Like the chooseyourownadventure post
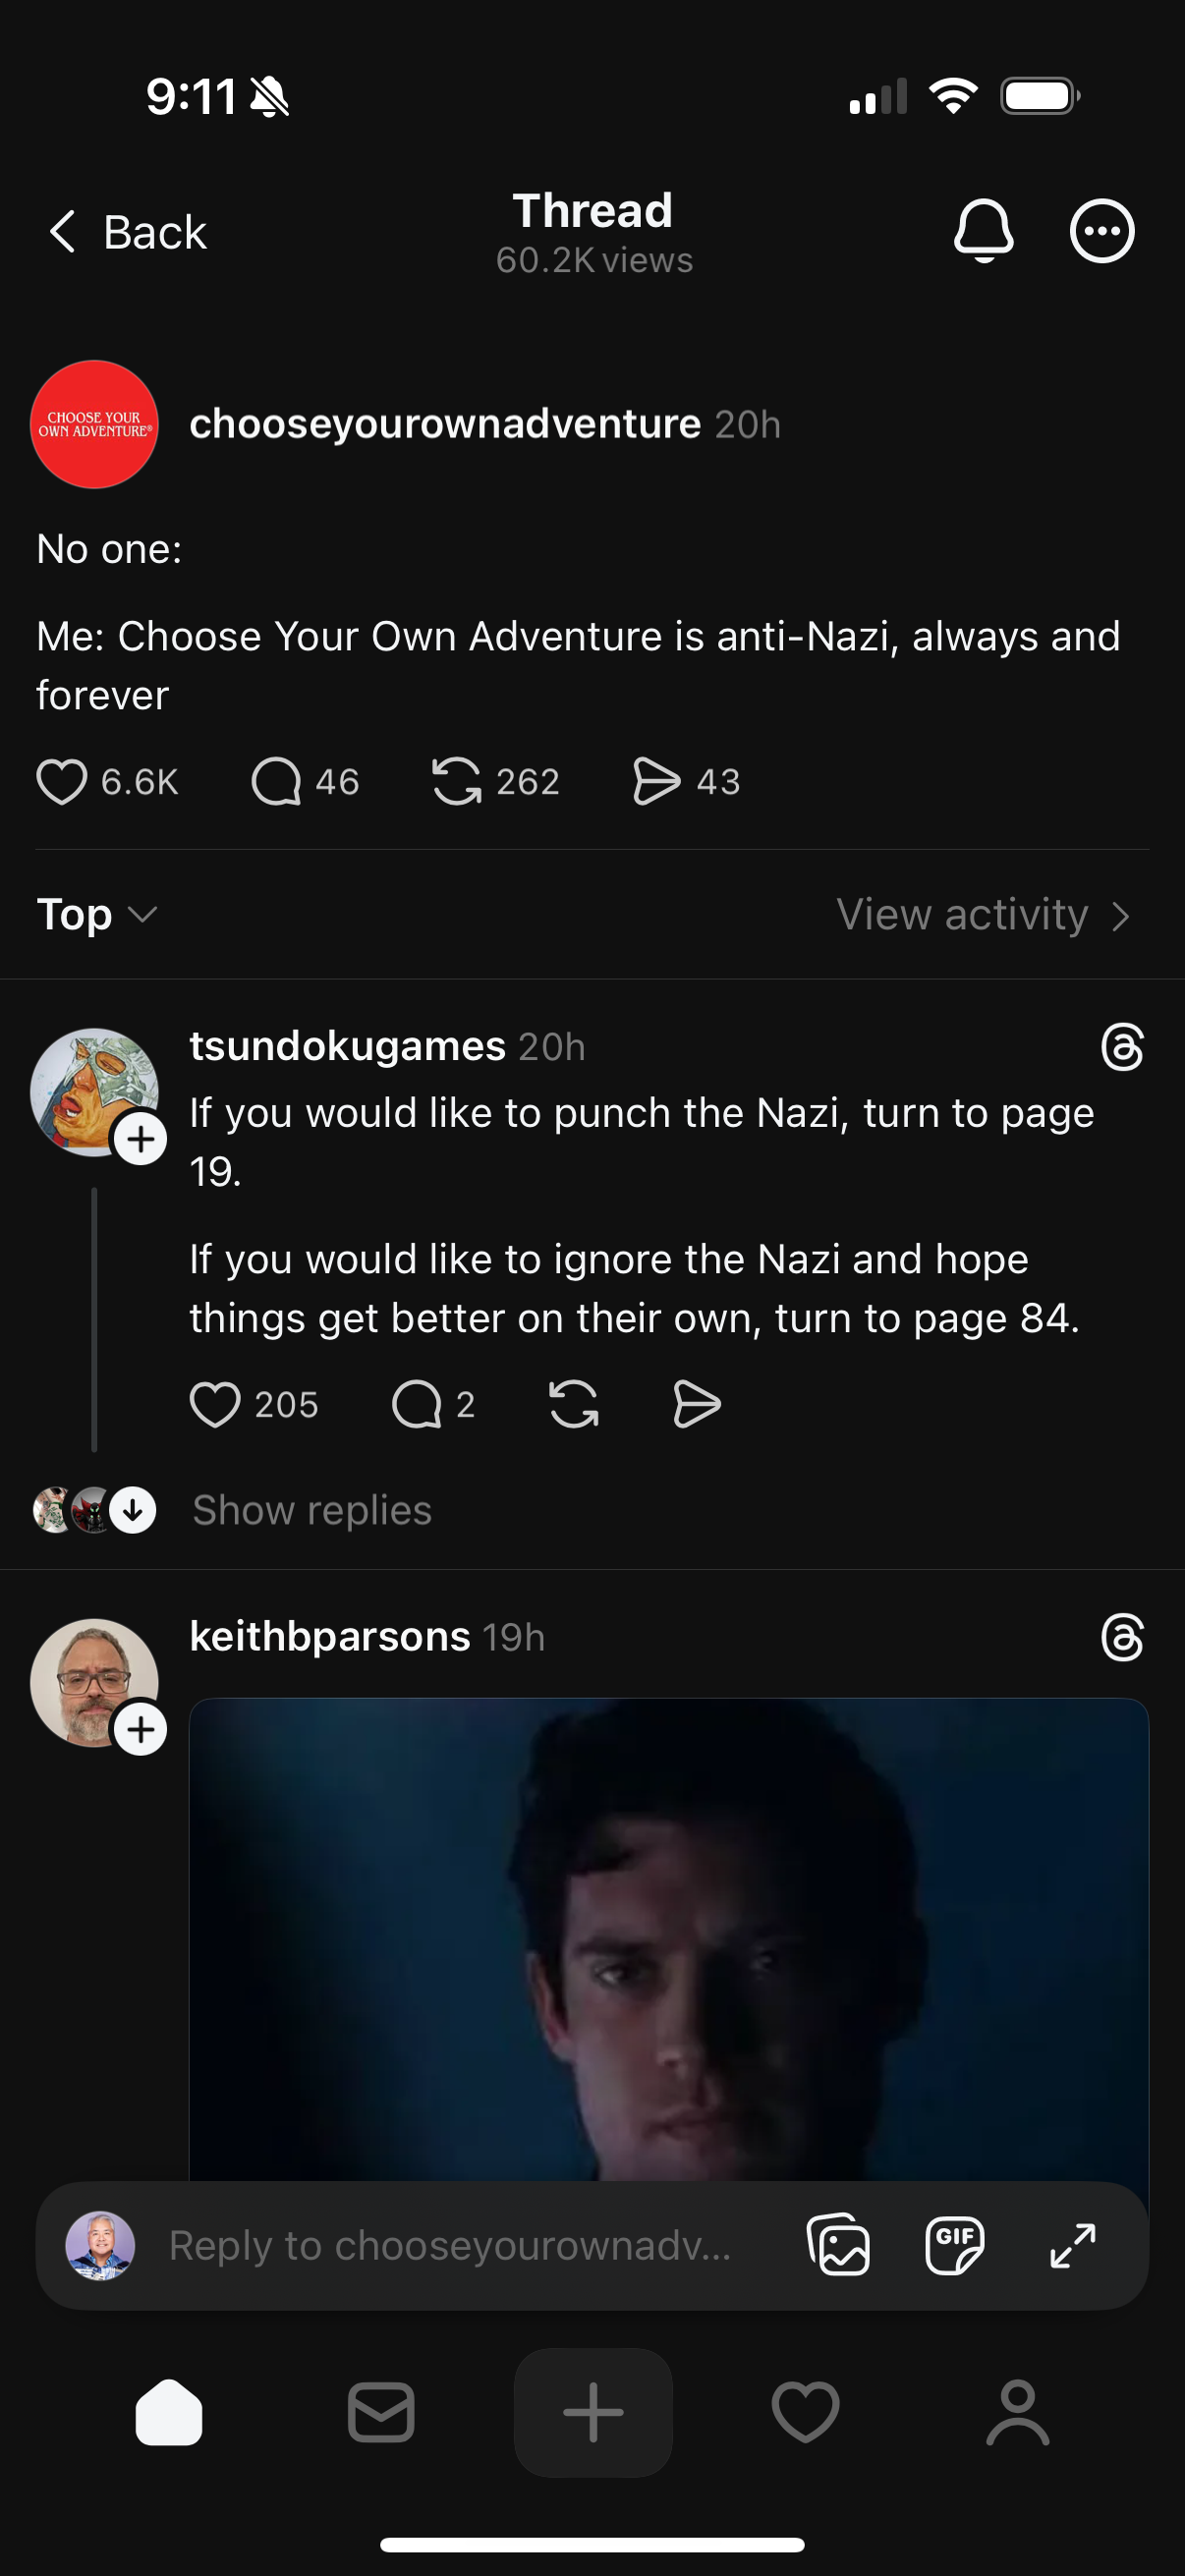This screenshot has height=2576, width=1185. click(x=62, y=781)
